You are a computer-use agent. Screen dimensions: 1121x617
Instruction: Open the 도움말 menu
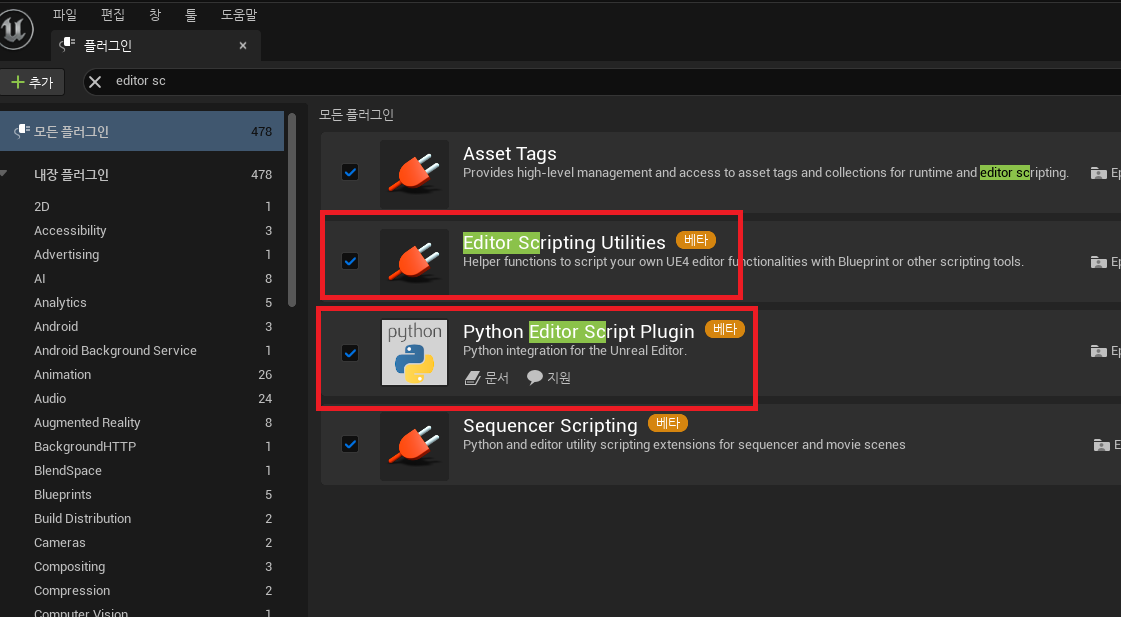point(239,14)
